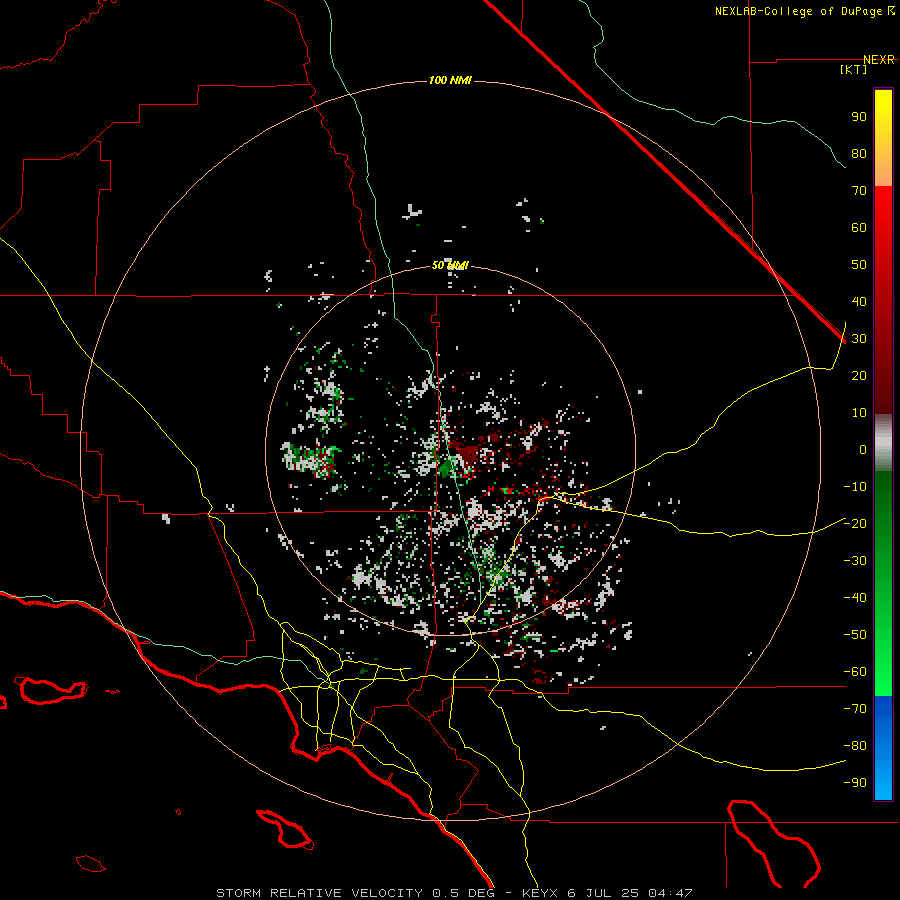Click the positive 80 scale value
The width and height of the screenshot is (900, 900).
(859, 154)
